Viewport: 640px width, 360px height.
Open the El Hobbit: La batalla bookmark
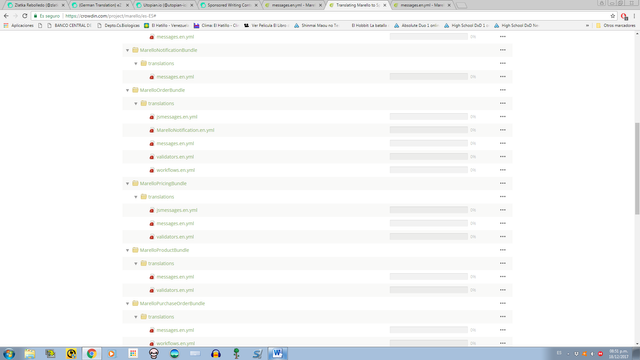click(369, 25)
